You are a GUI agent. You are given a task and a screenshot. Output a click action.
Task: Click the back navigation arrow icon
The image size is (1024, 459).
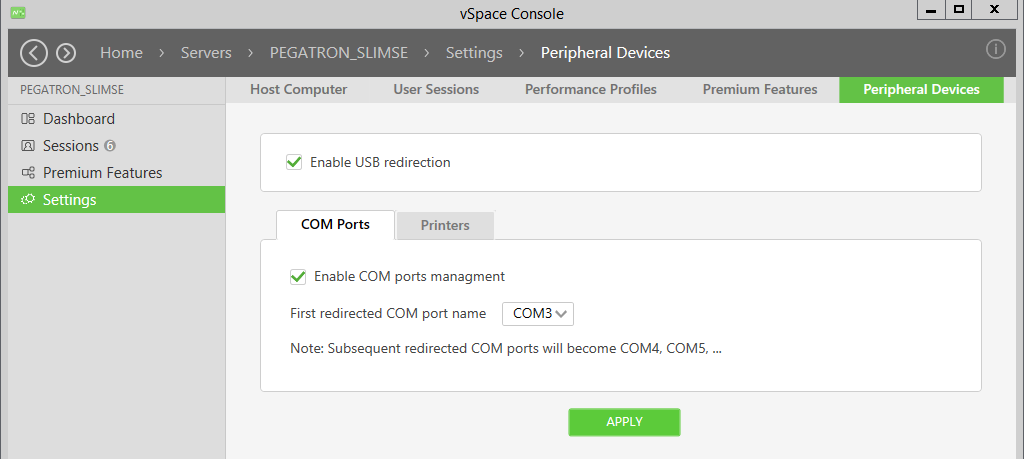coord(34,53)
